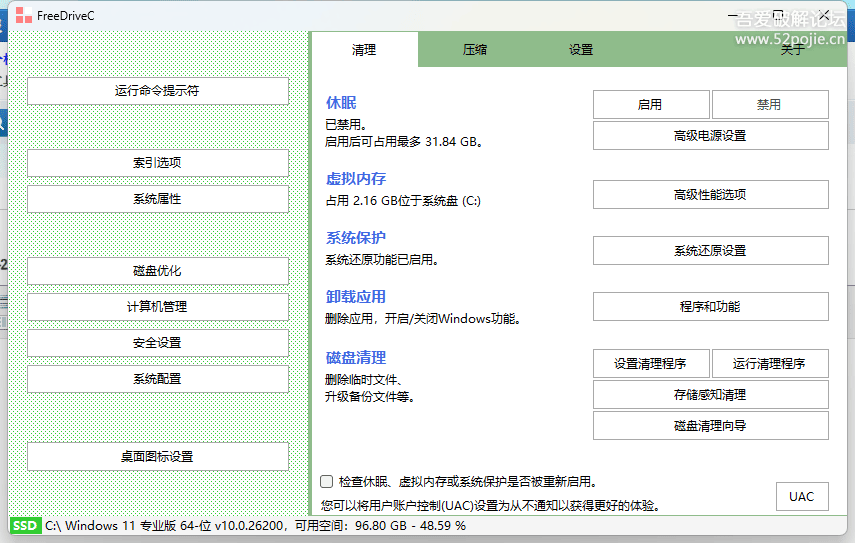This screenshot has width=855, height=543.
Task: Click the 卸载应用 heading
Action: pos(356,297)
